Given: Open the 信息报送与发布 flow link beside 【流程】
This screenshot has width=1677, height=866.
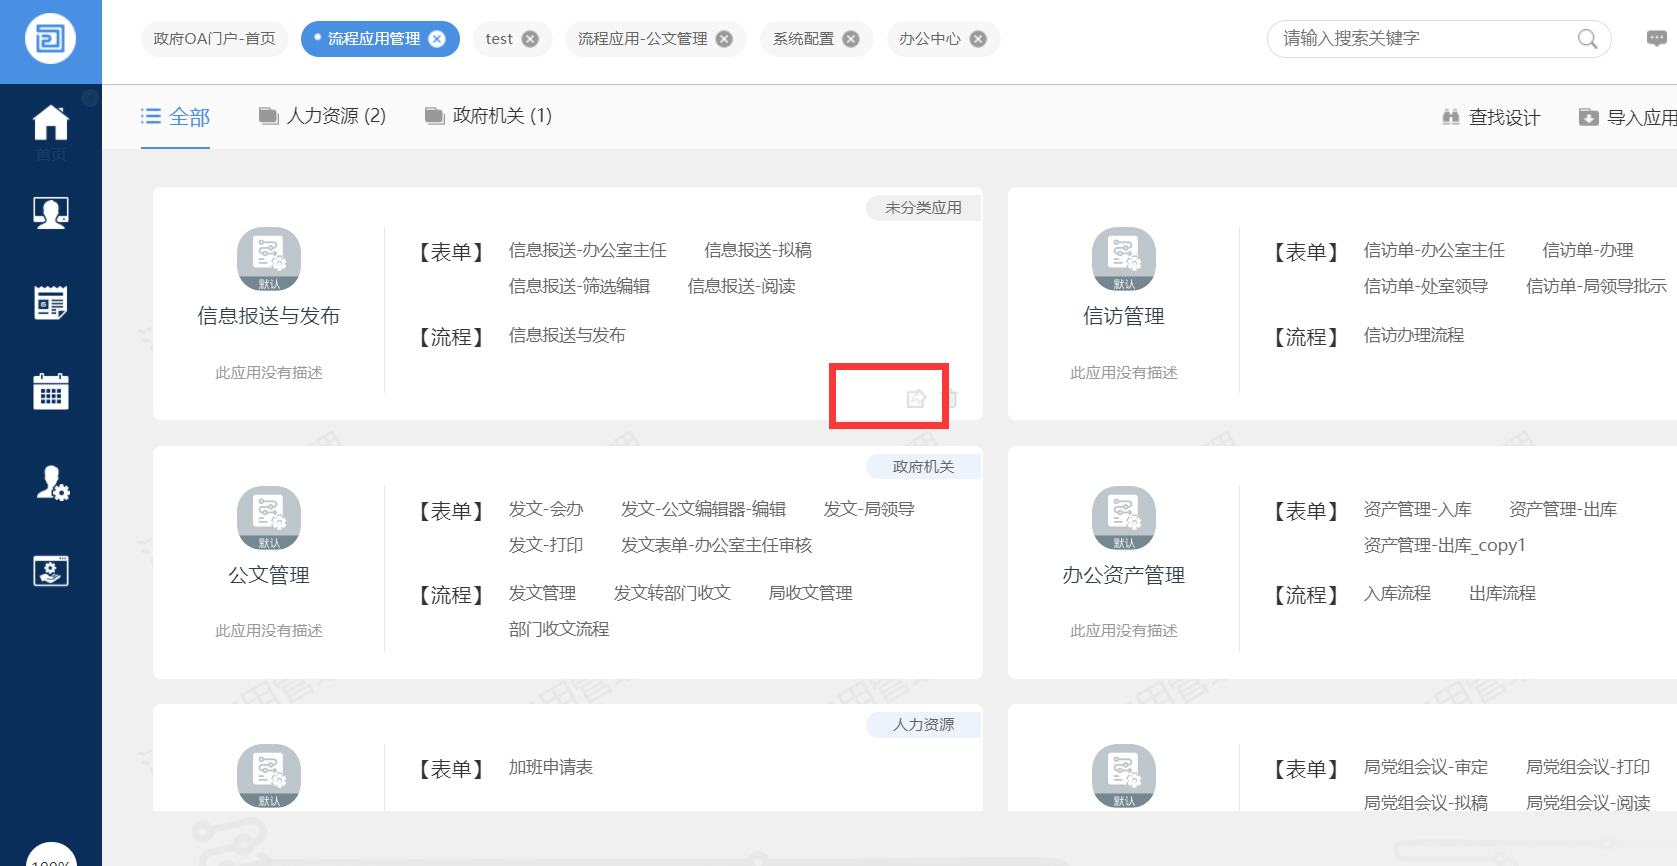Looking at the screenshot, I should (567, 335).
